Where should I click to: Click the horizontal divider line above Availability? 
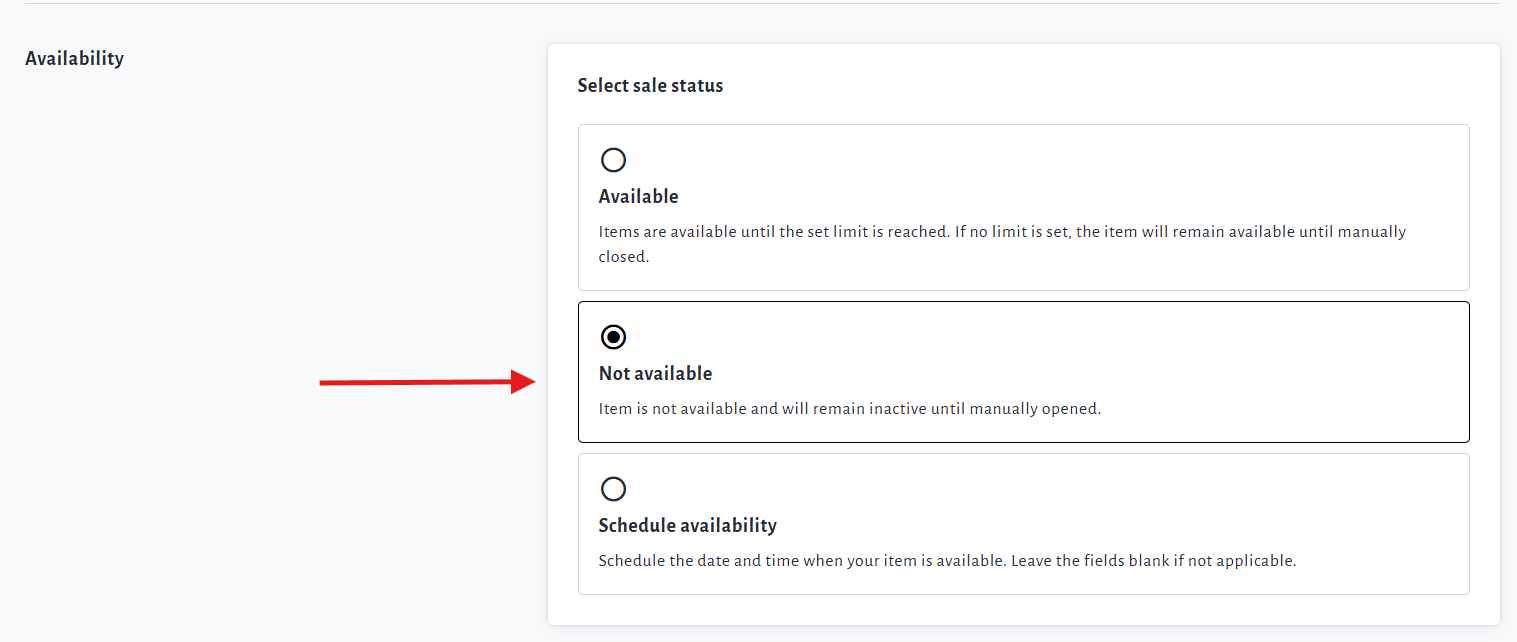(760, 4)
